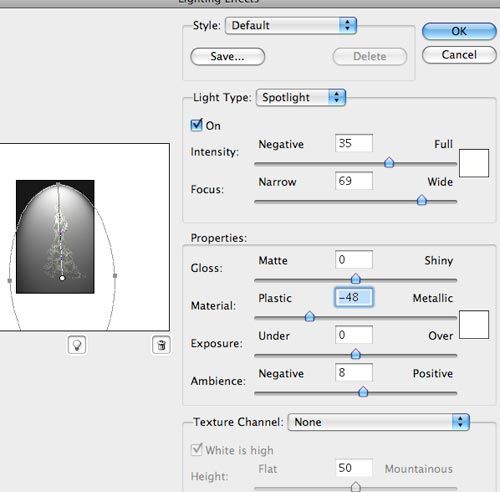Click the Positive label of Ambience
The image size is (500, 492).
click(433, 373)
